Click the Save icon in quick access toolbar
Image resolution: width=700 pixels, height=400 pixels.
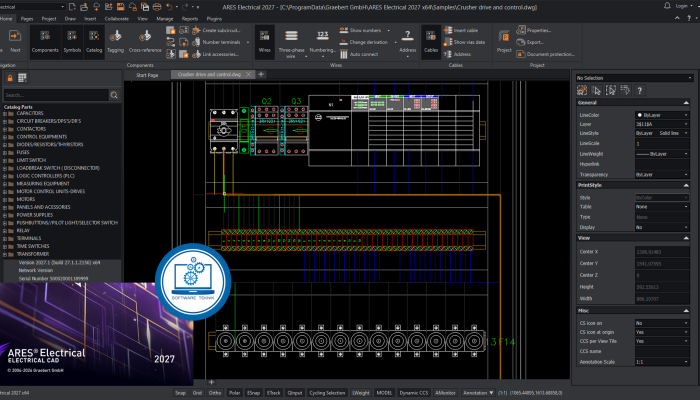click(121, 7)
